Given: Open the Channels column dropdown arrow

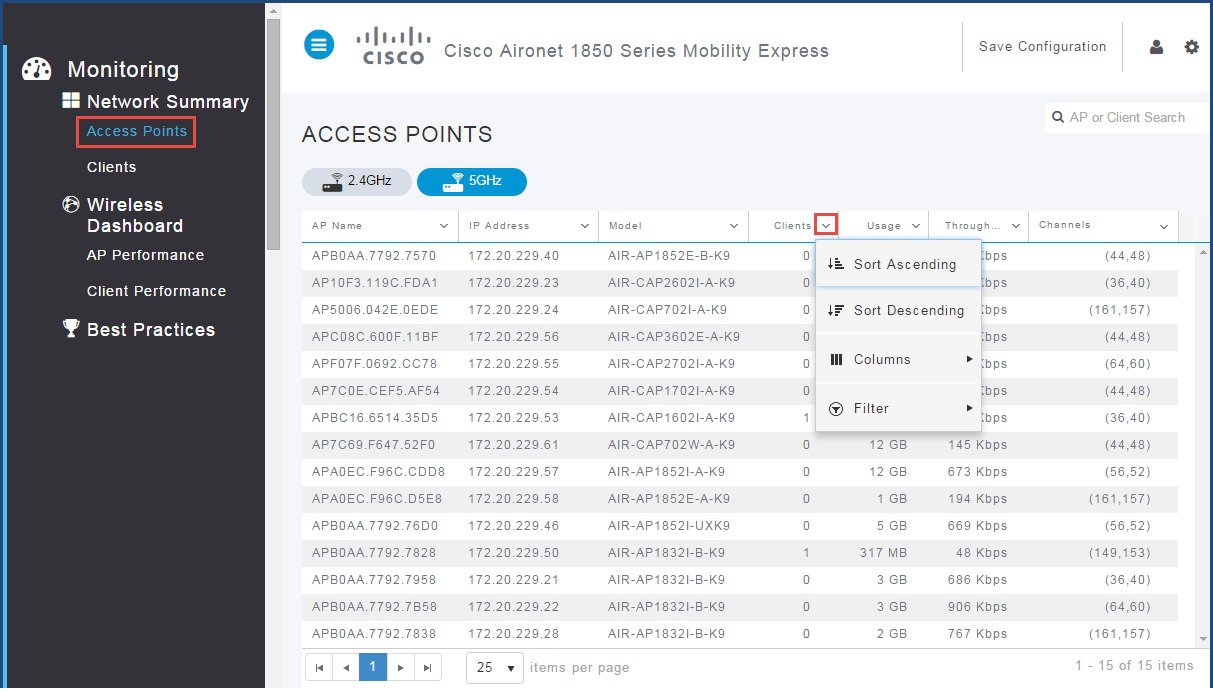Looking at the screenshot, I should click(x=1164, y=226).
